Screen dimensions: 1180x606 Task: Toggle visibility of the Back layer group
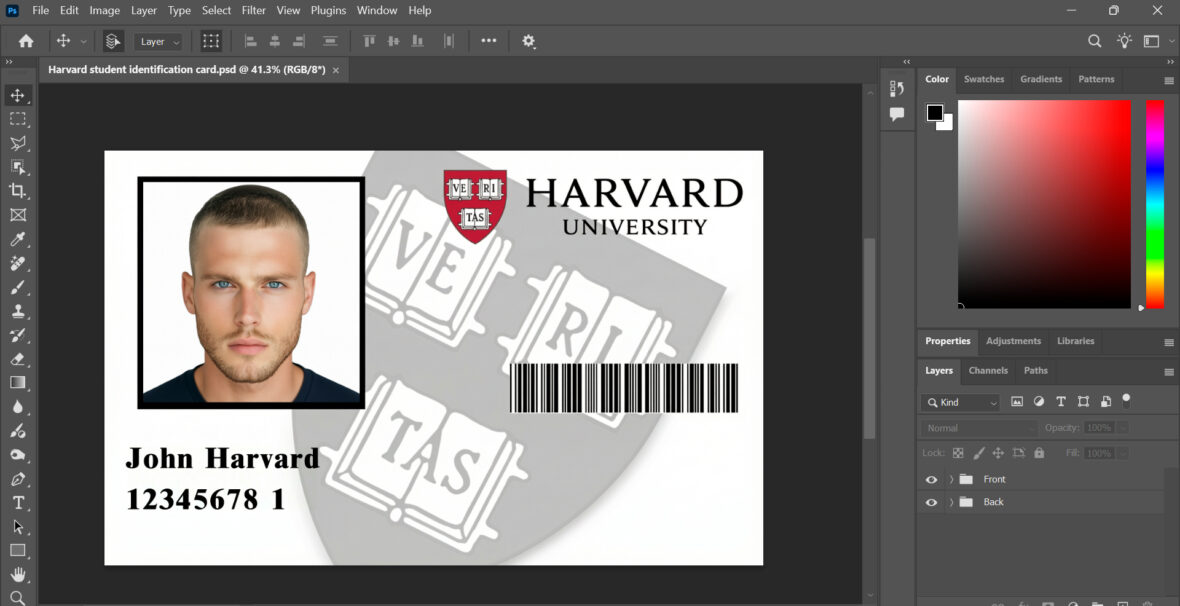pyautogui.click(x=930, y=502)
